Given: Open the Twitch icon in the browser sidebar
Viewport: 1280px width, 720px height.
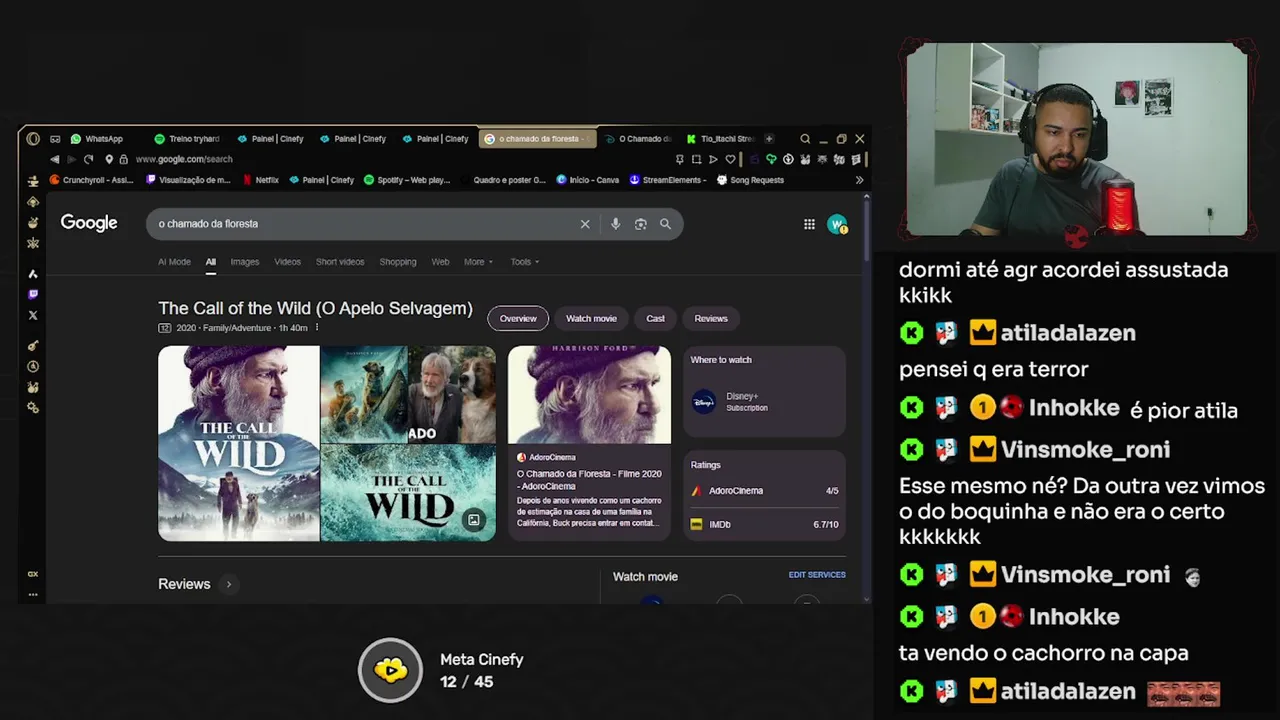Looking at the screenshot, I should tap(33, 294).
